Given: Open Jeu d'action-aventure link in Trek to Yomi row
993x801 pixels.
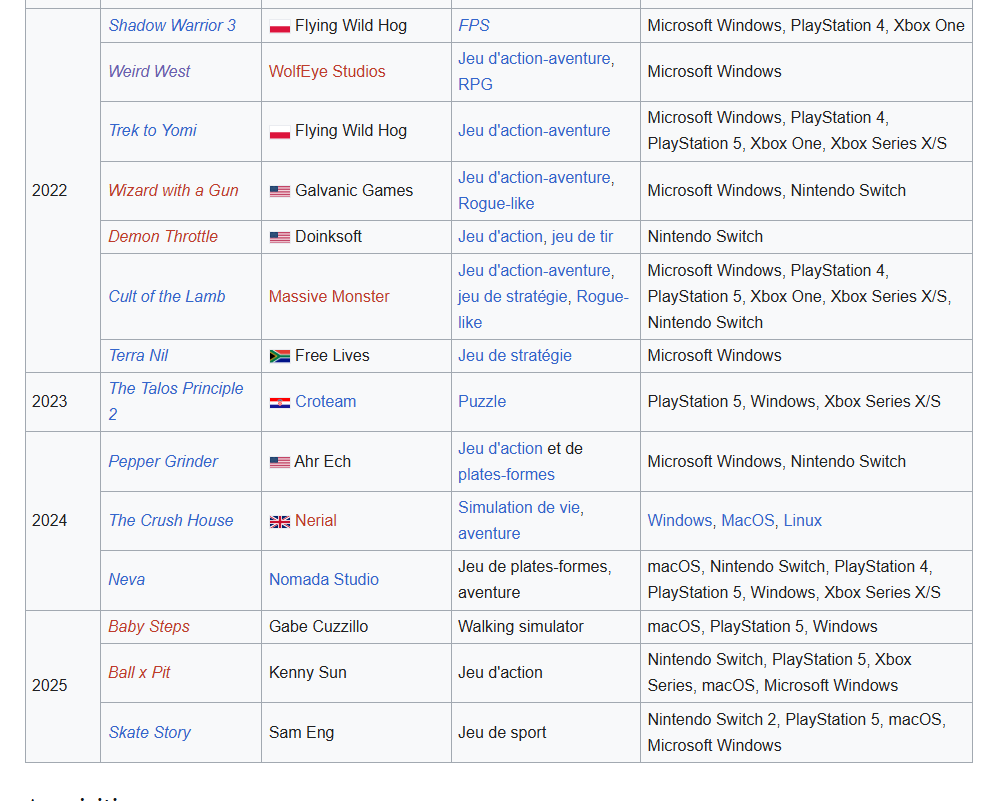Looking at the screenshot, I should [x=534, y=130].
